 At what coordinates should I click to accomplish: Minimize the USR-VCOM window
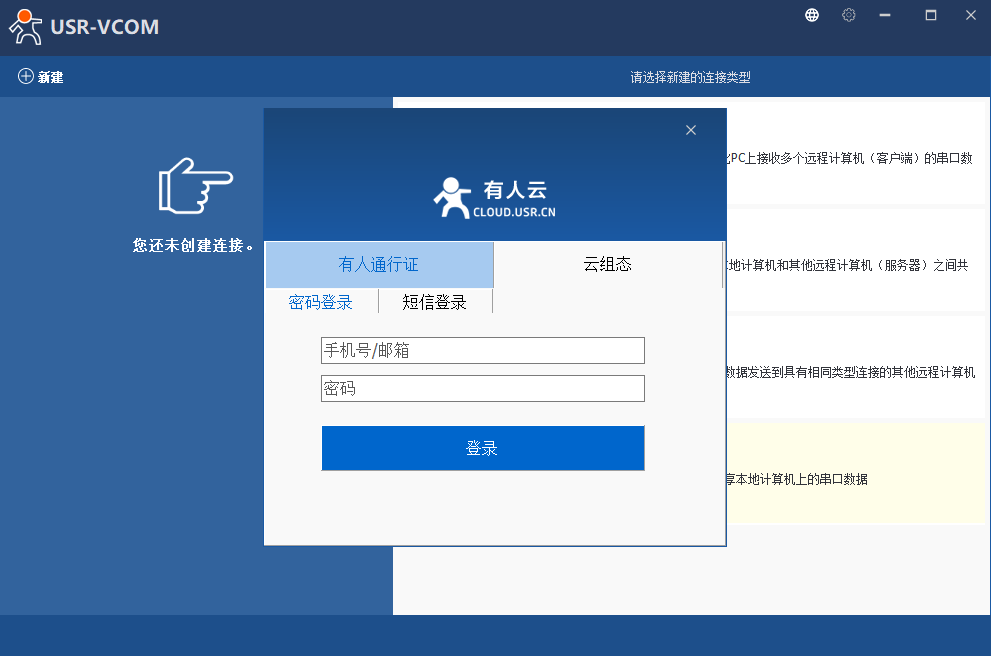pos(884,15)
